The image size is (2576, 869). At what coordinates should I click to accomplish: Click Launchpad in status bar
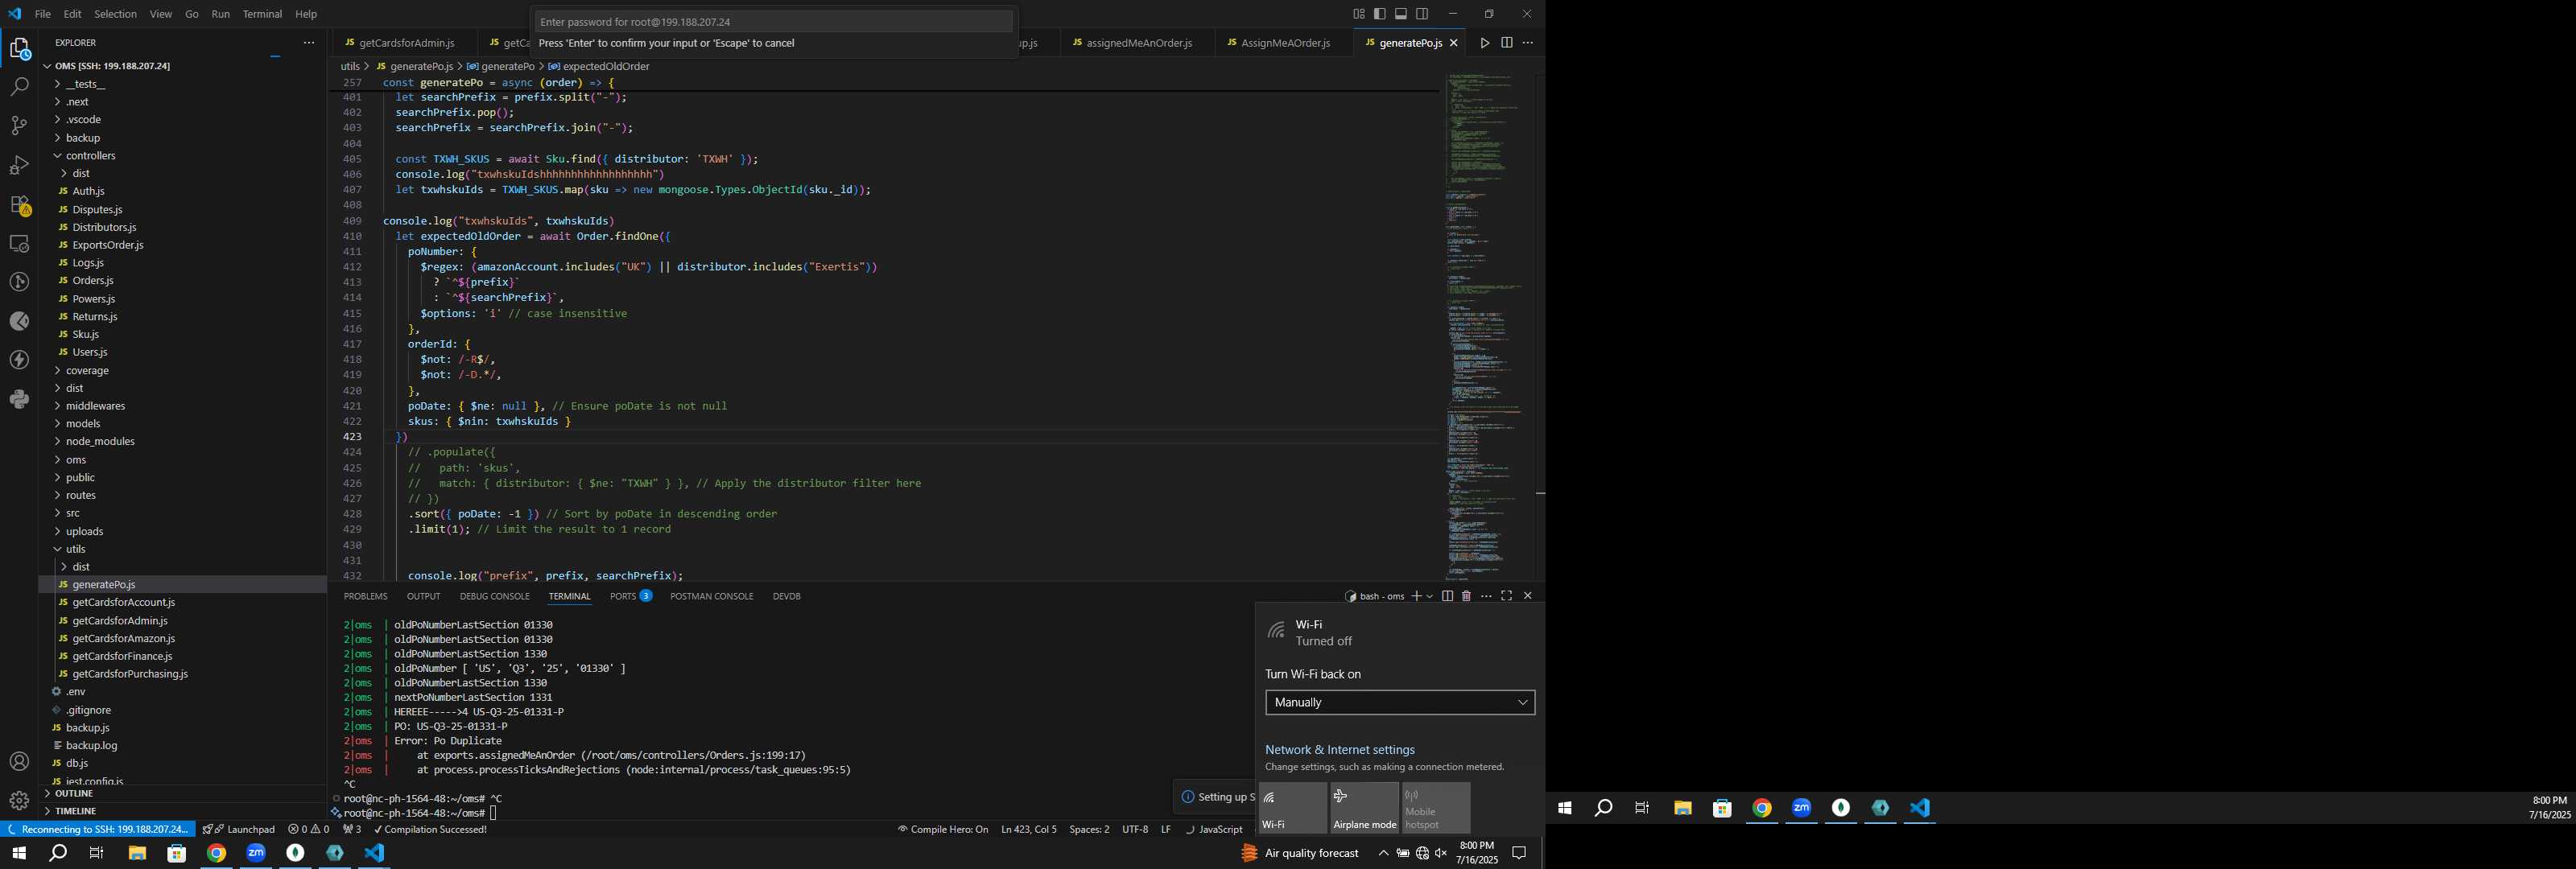239,829
